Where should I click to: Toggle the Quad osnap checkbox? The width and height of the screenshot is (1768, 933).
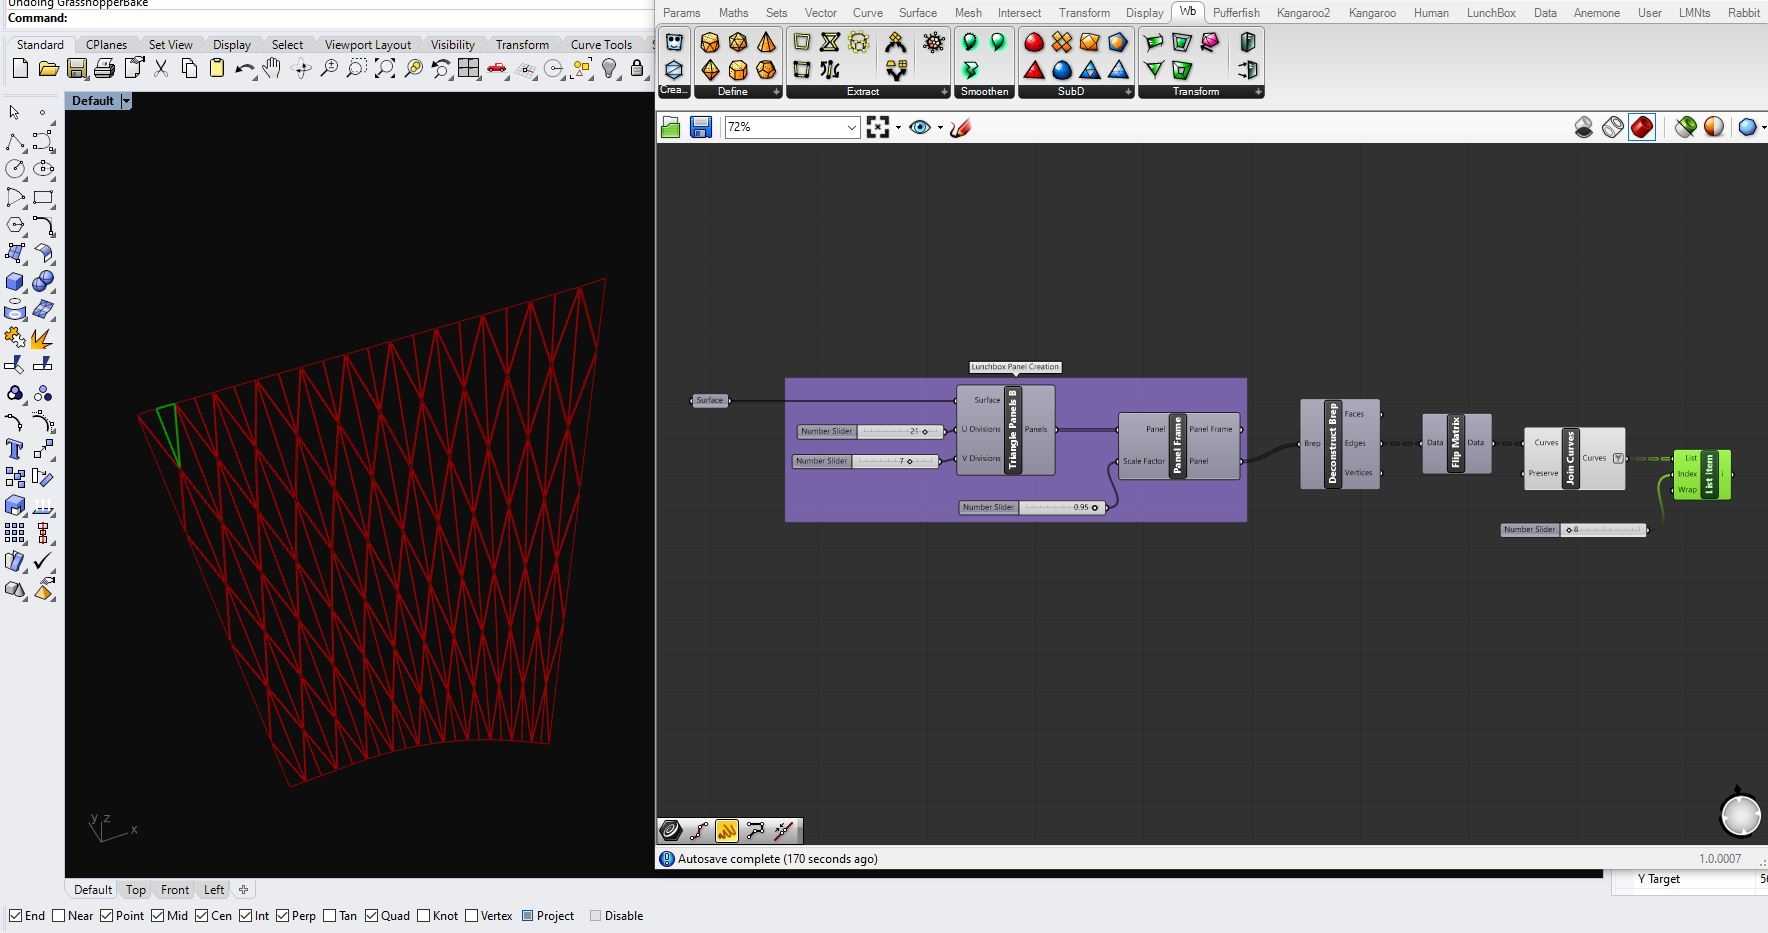coord(372,916)
